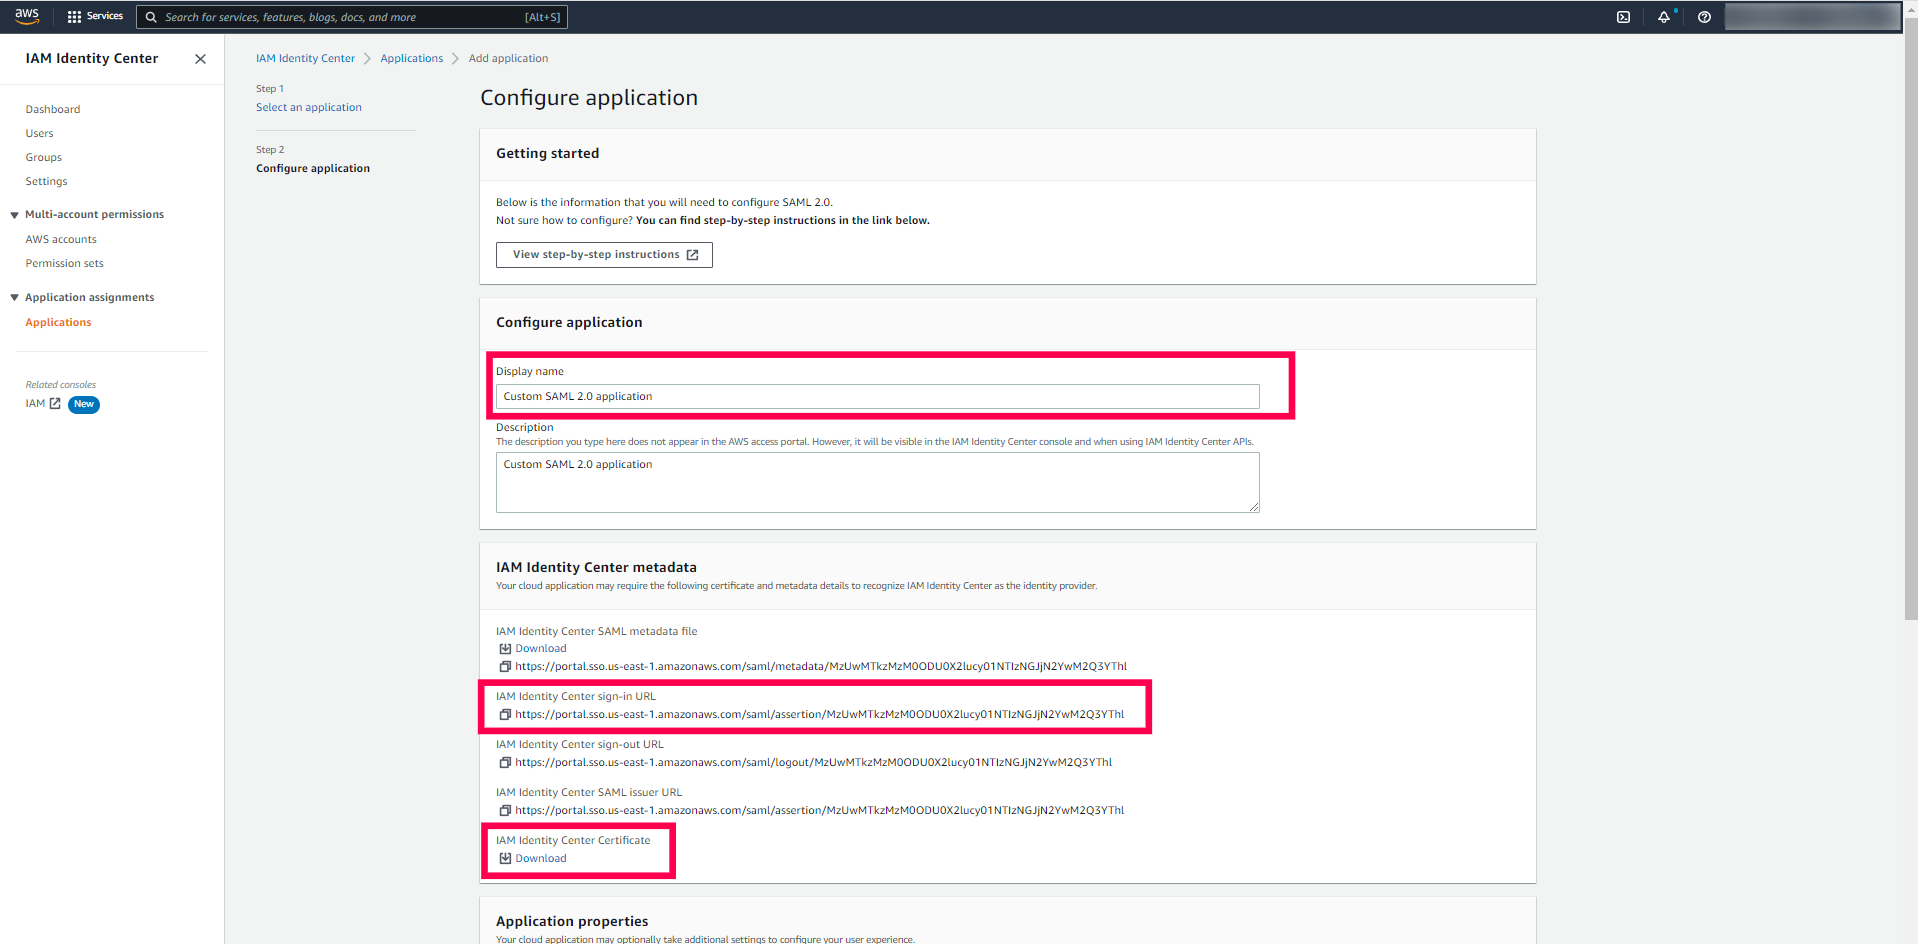Click View step-by-step instructions button
Viewport: 1918px width, 944px height.
coord(604,255)
